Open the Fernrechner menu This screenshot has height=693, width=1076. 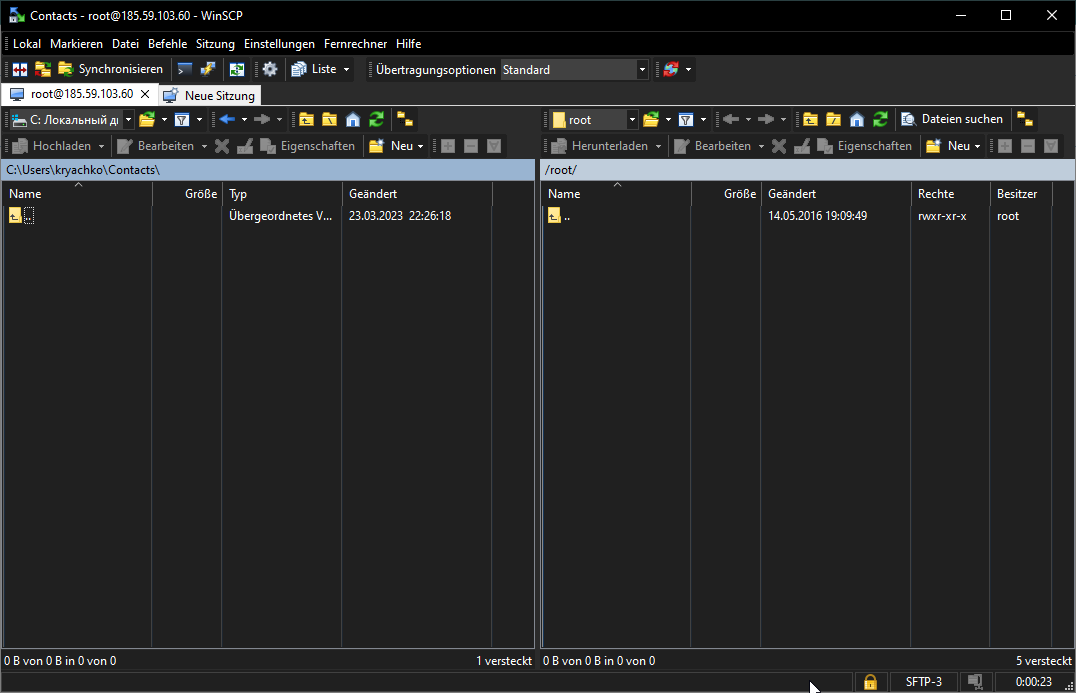pos(355,44)
